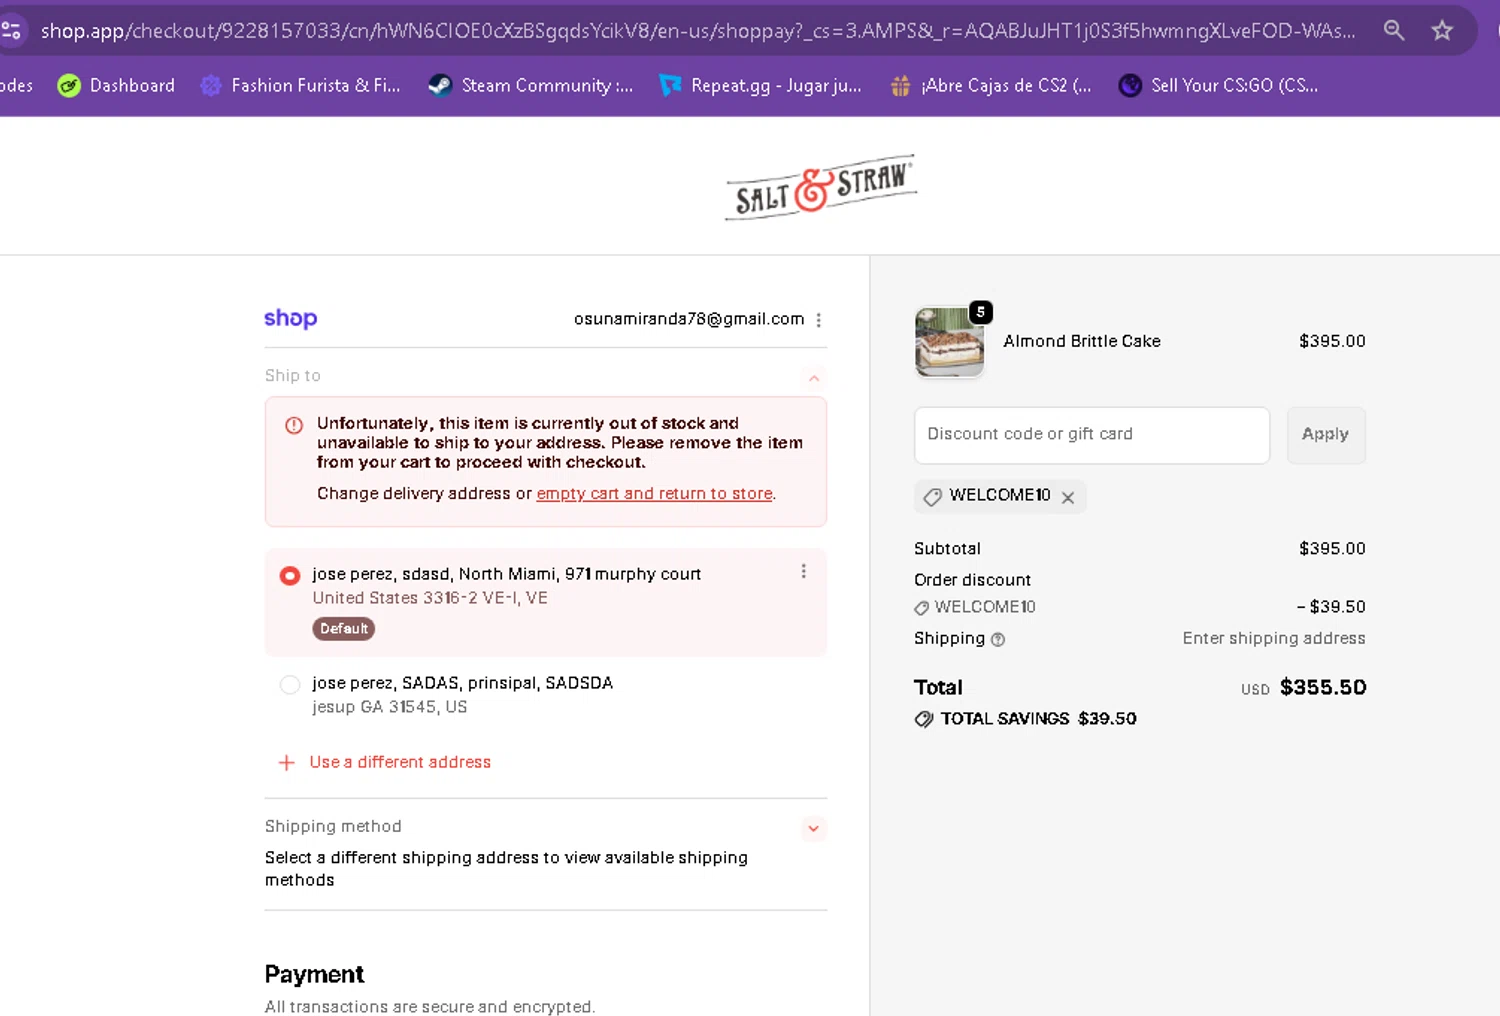Viewport: 1500px width, 1016px height.
Task: Click the Payment heading
Action: tap(314, 974)
